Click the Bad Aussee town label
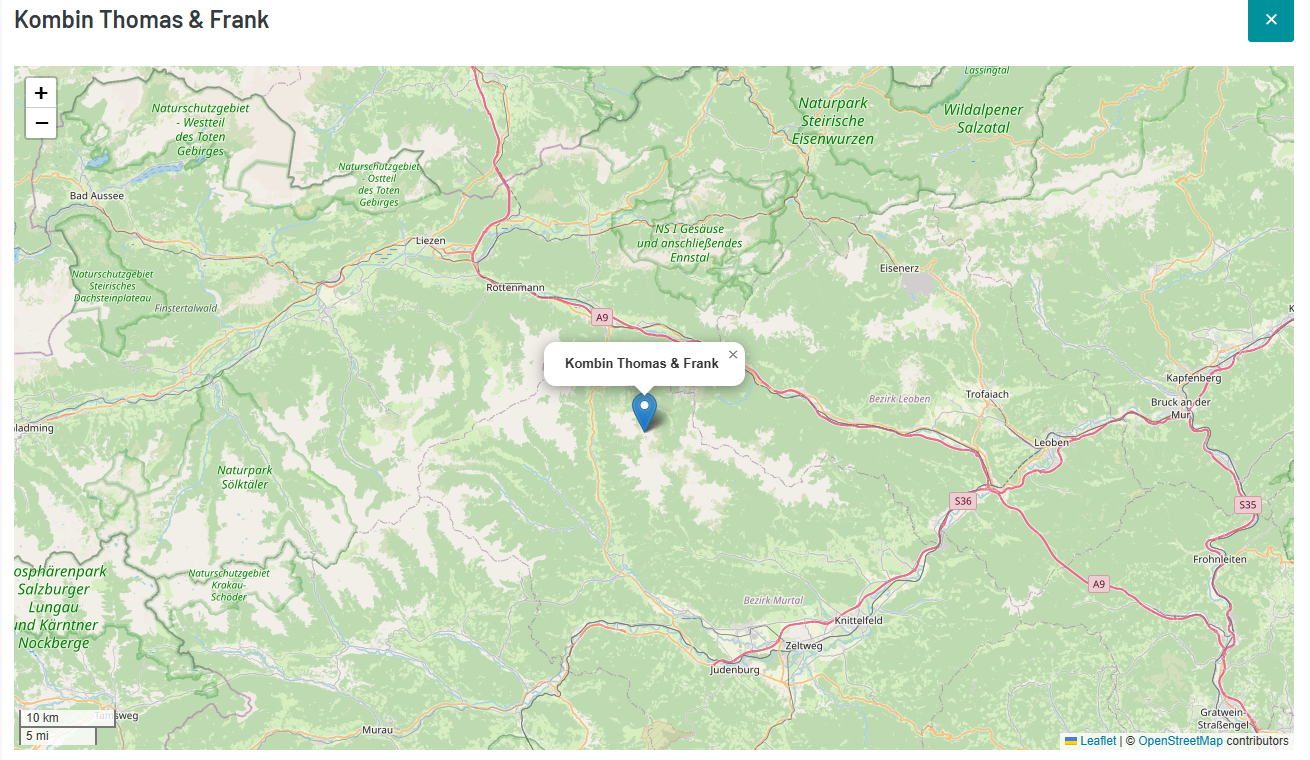The width and height of the screenshot is (1310, 760). point(97,196)
